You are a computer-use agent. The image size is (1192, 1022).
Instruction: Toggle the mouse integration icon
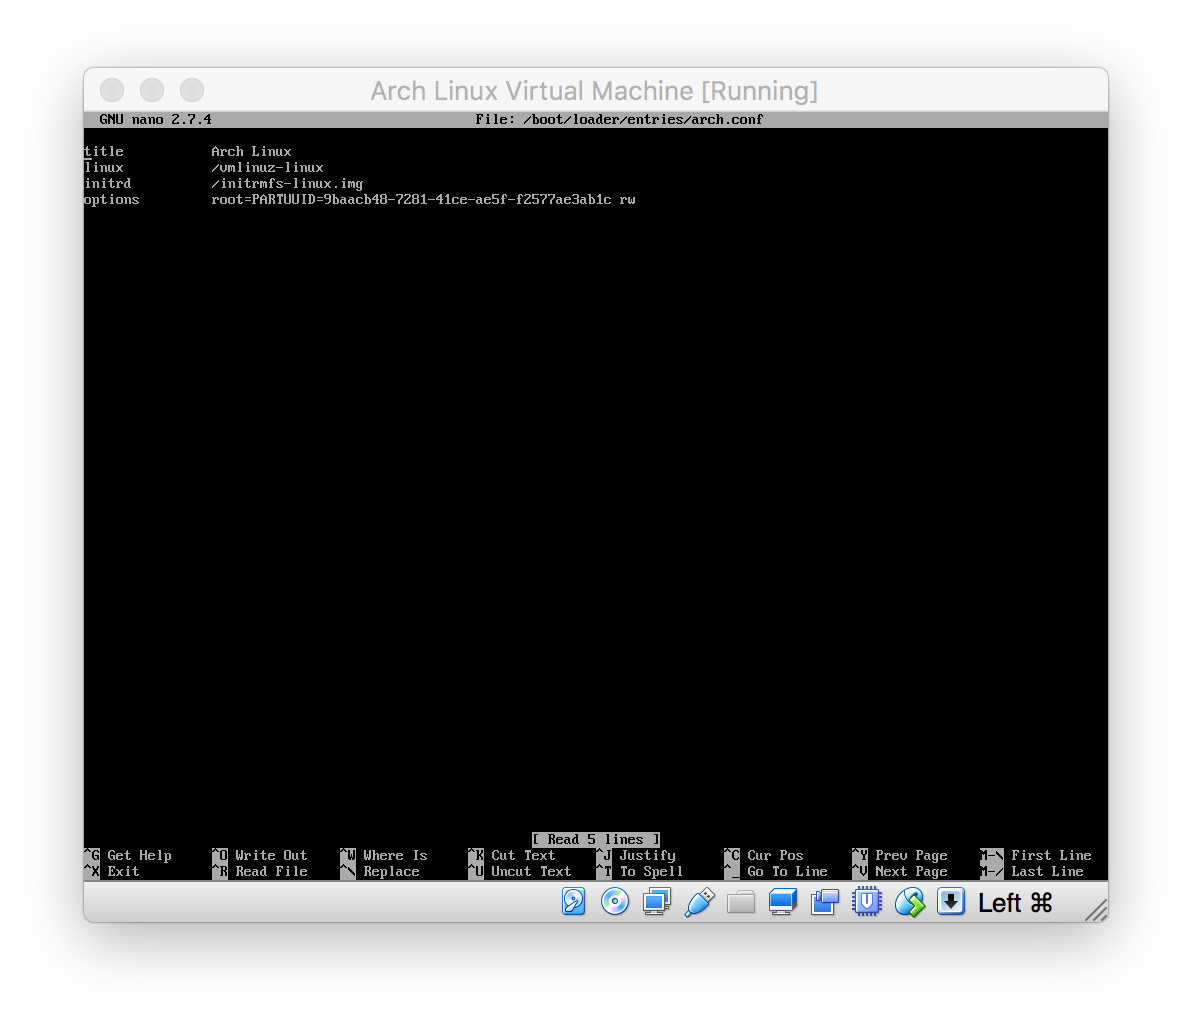tap(909, 902)
